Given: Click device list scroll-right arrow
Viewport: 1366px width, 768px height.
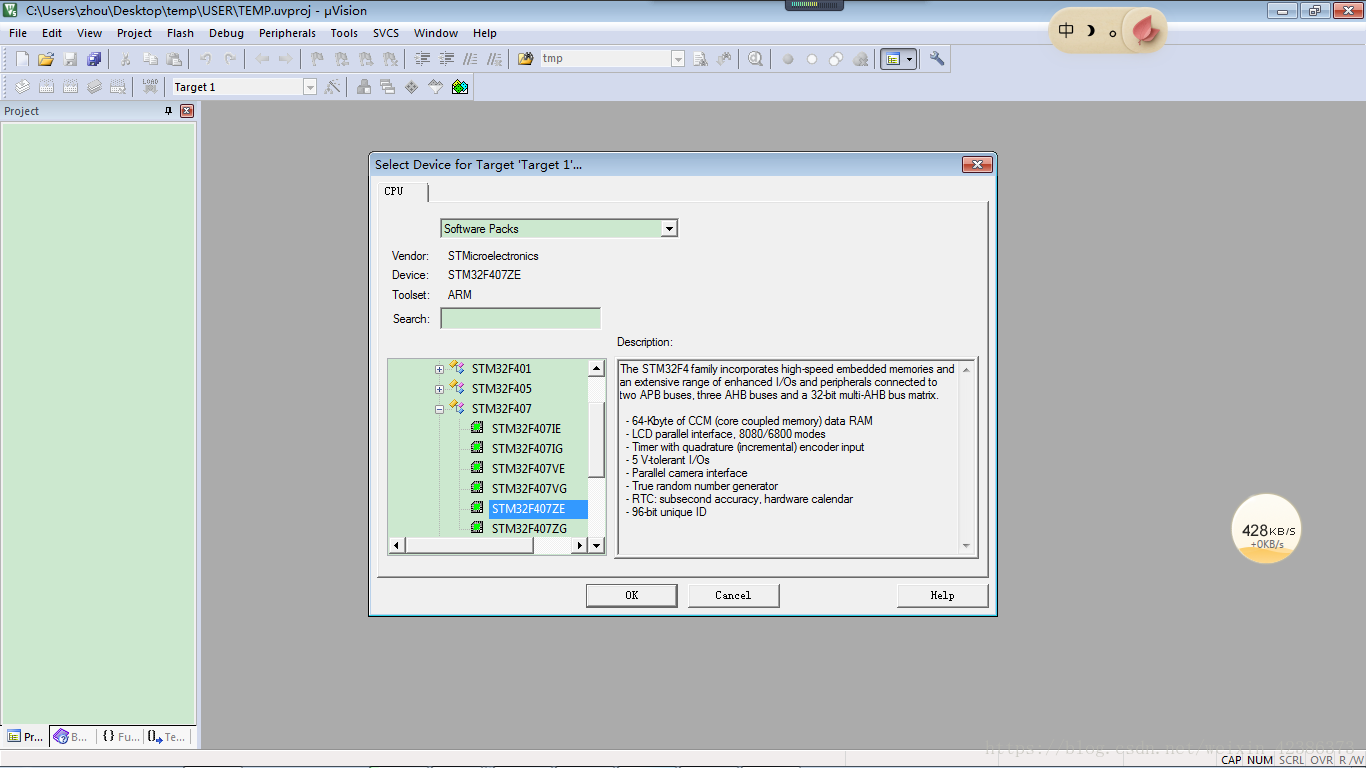Looking at the screenshot, I should click(x=579, y=545).
